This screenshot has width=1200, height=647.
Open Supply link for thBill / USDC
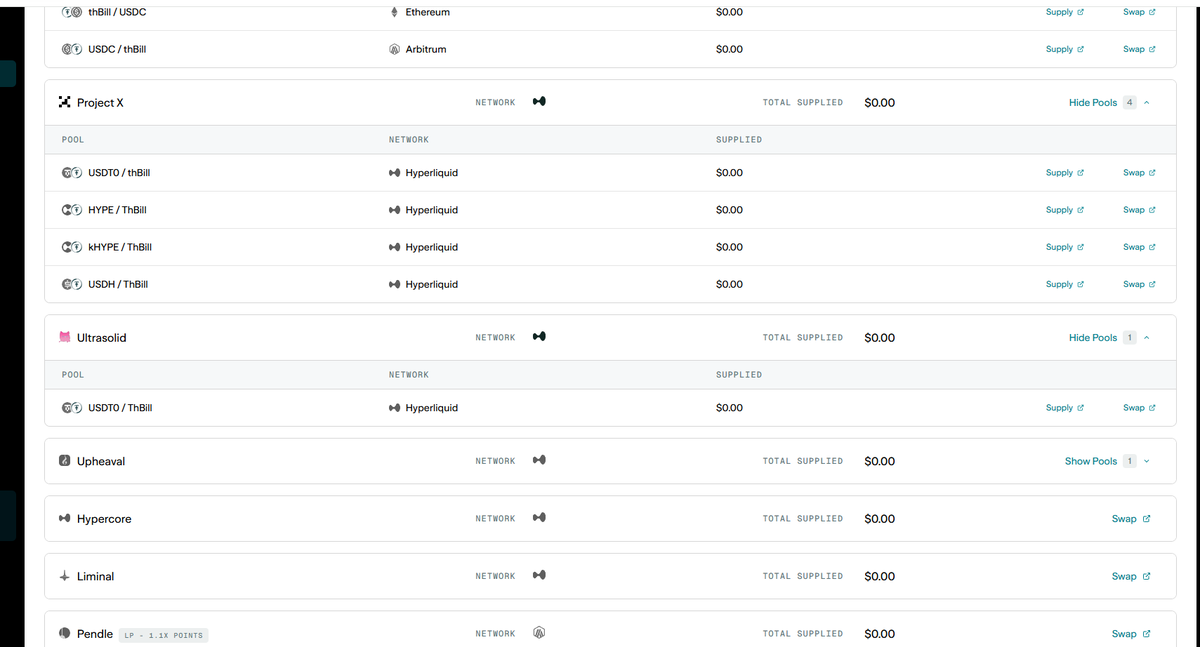click(x=1065, y=12)
